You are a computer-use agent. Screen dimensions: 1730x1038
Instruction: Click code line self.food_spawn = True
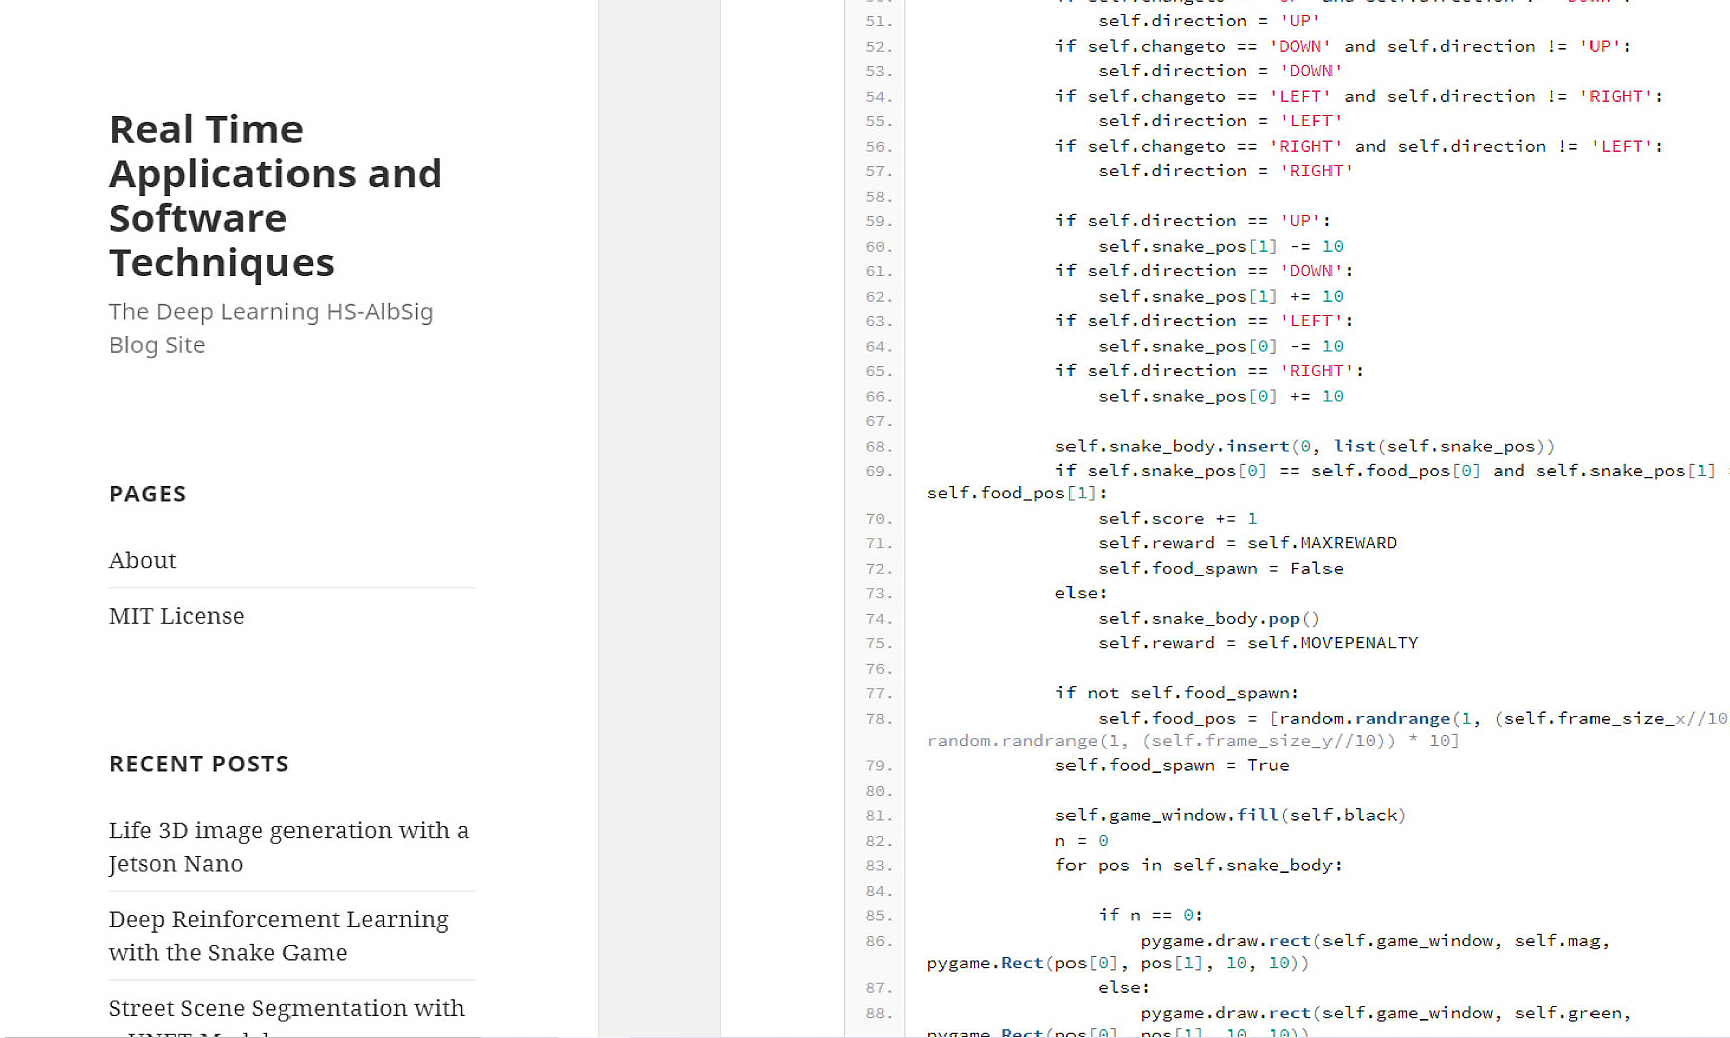pos(1171,765)
